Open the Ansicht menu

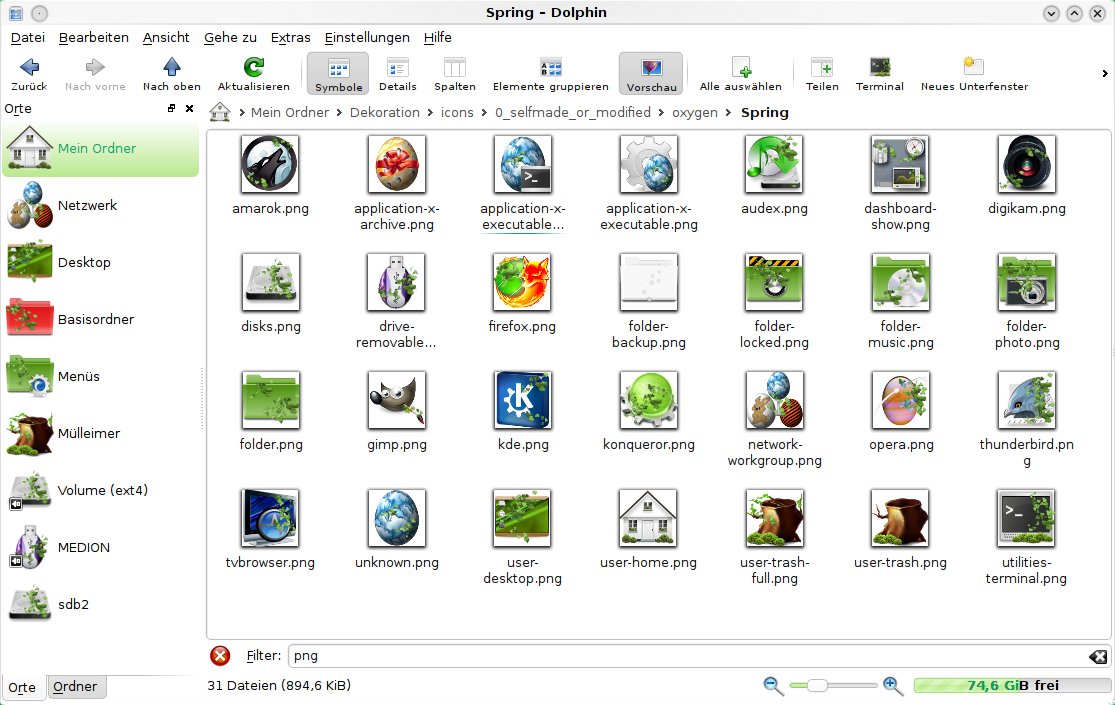pyautogui.click(x=166, y=37)
